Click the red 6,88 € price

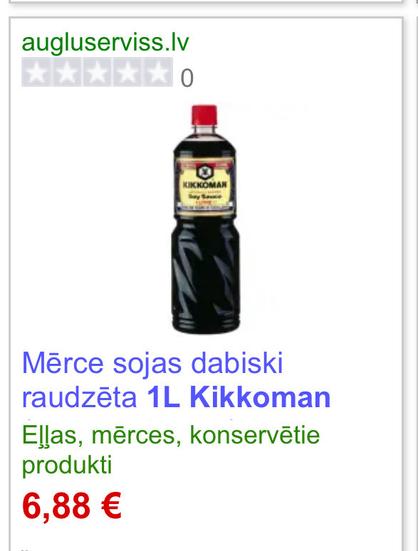tap(72, 506)
